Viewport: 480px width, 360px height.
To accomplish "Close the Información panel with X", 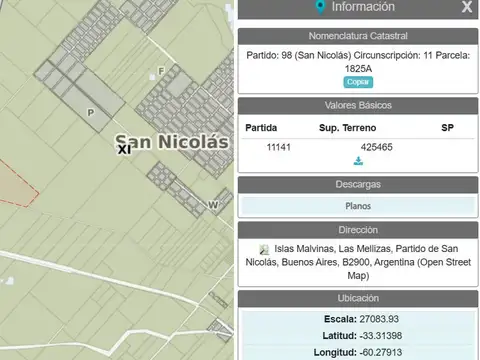I will 467,7.
